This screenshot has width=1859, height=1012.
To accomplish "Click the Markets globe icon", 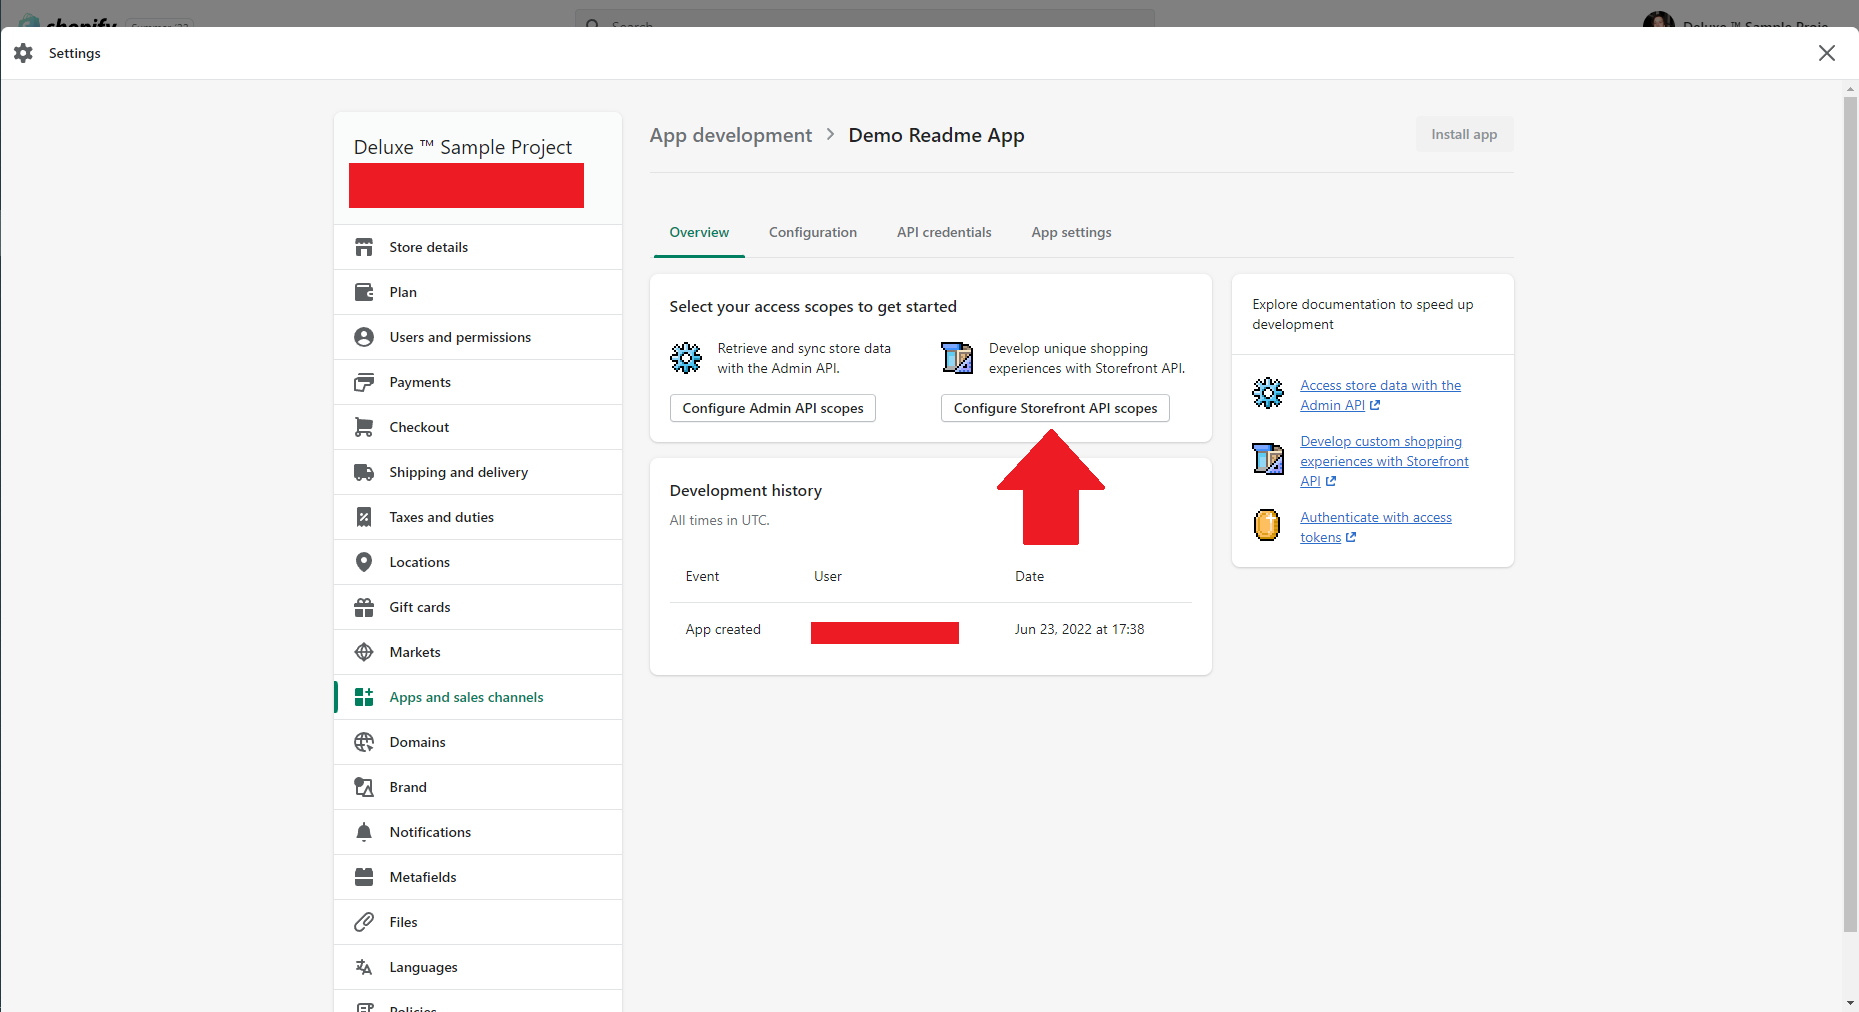I will 364,652.
